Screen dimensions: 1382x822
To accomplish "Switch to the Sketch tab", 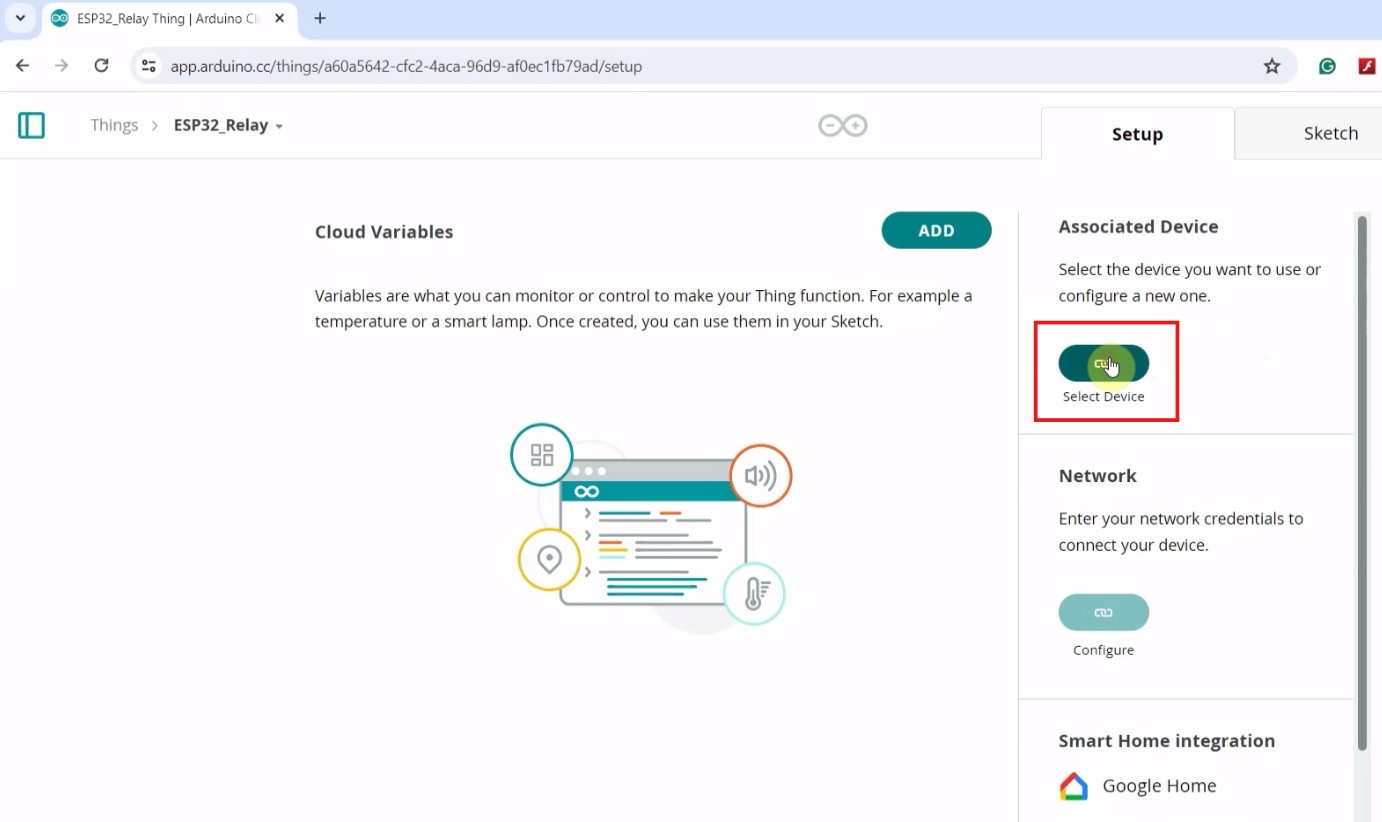I will pyautogui.click(x=1330, y=133).
